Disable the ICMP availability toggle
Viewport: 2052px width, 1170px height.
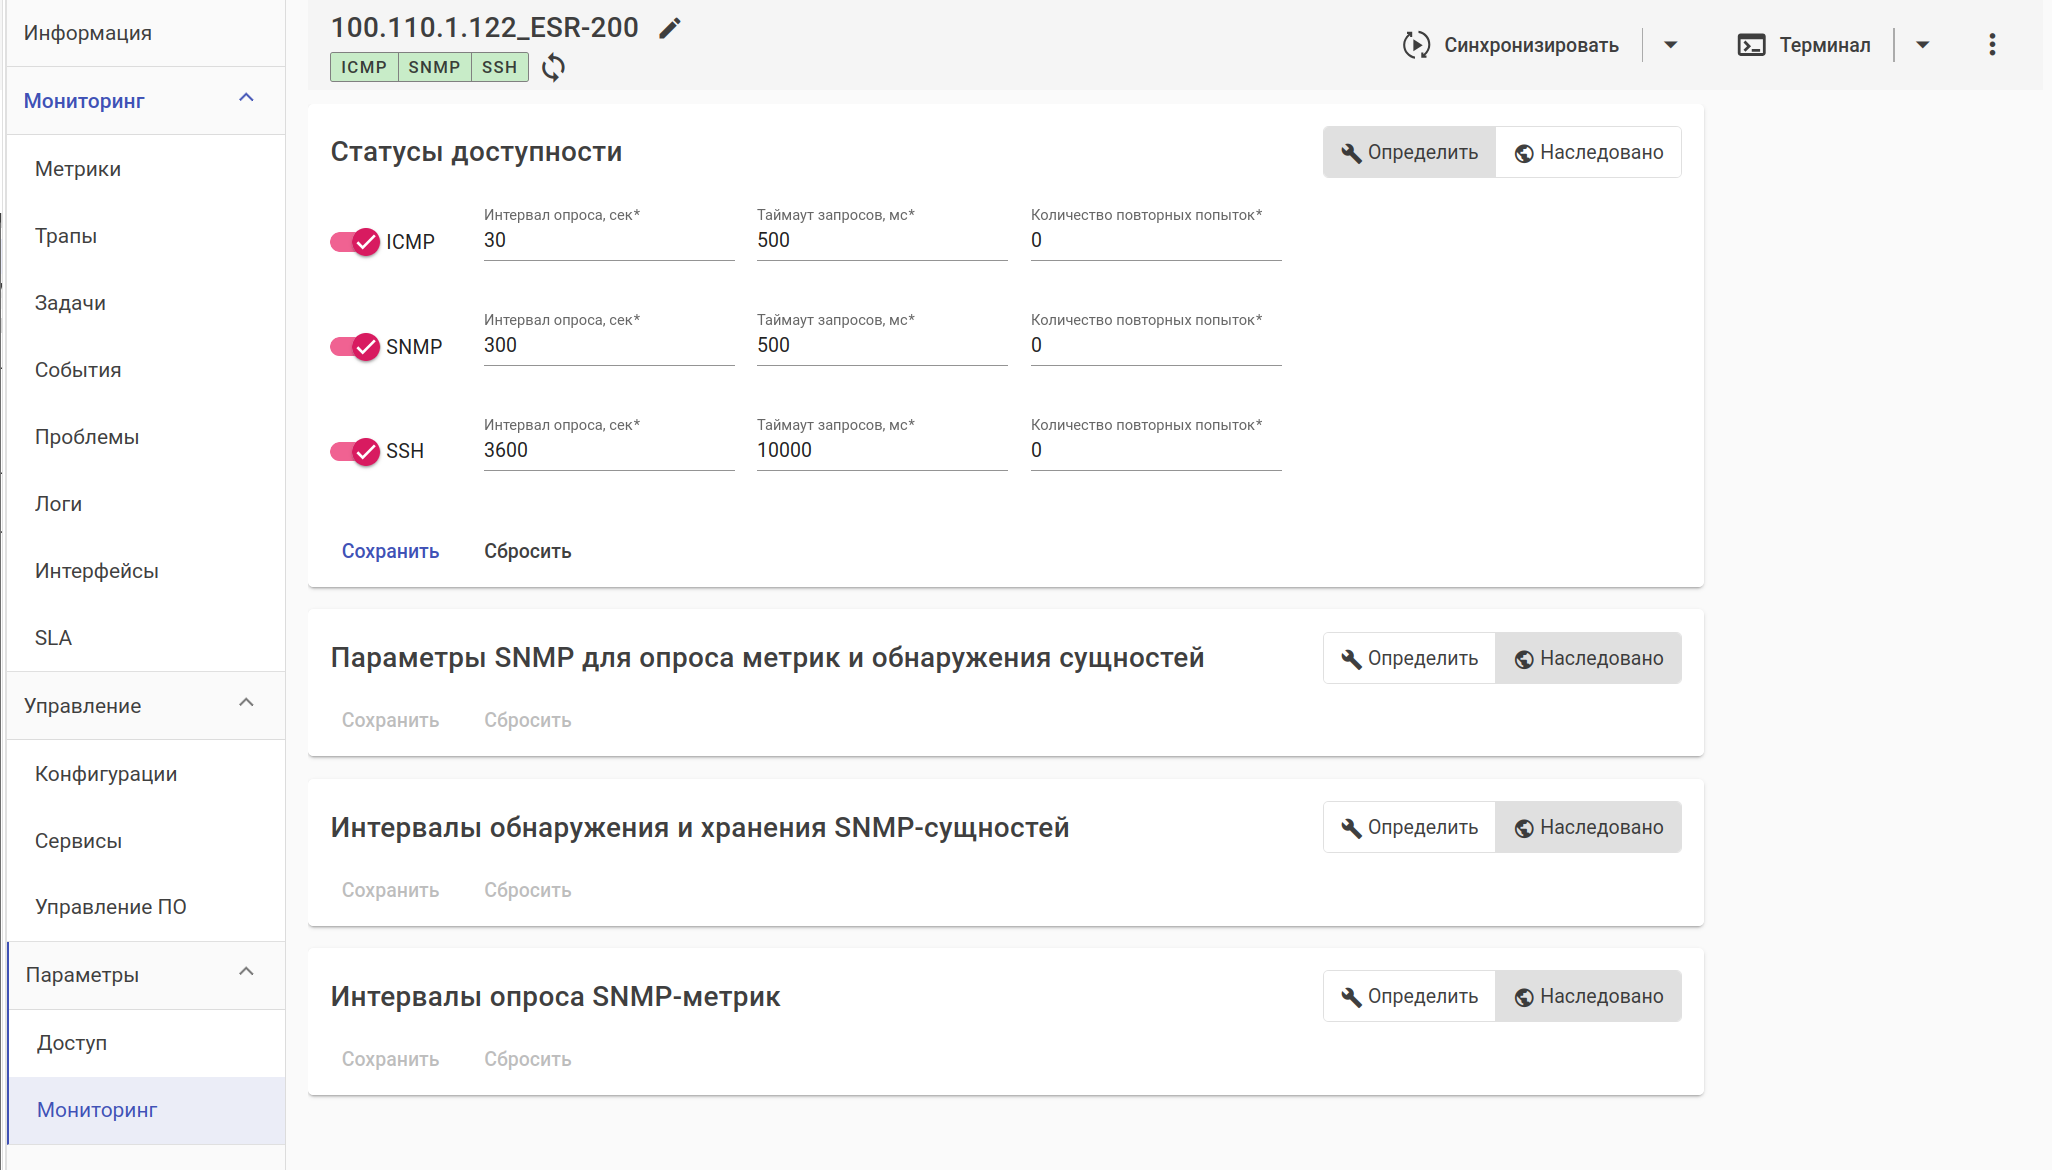355,242
